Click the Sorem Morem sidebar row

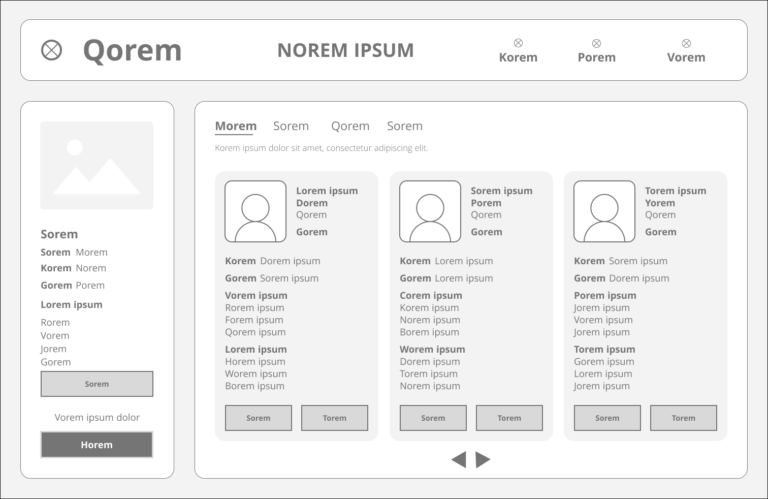[x=74, y=252]
